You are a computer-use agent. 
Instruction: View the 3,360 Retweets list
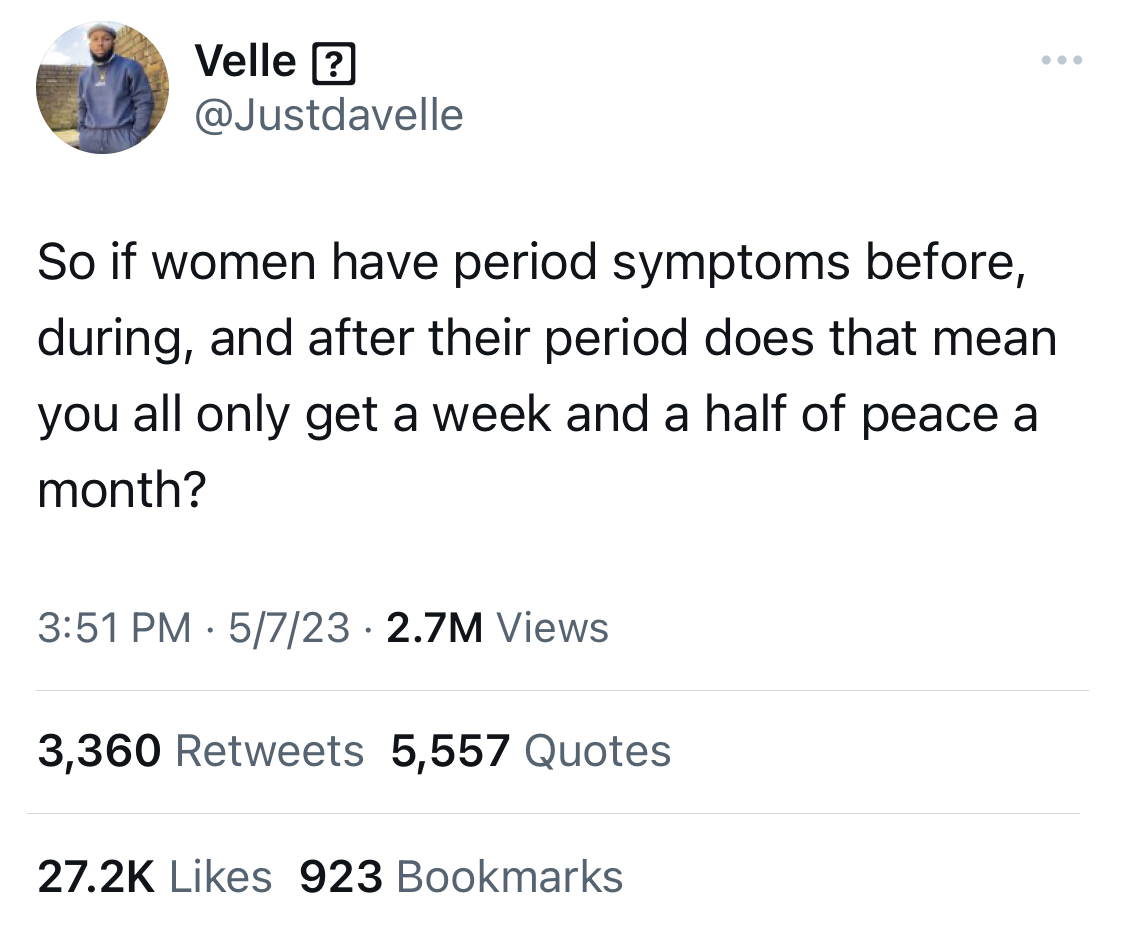[201, 751]
